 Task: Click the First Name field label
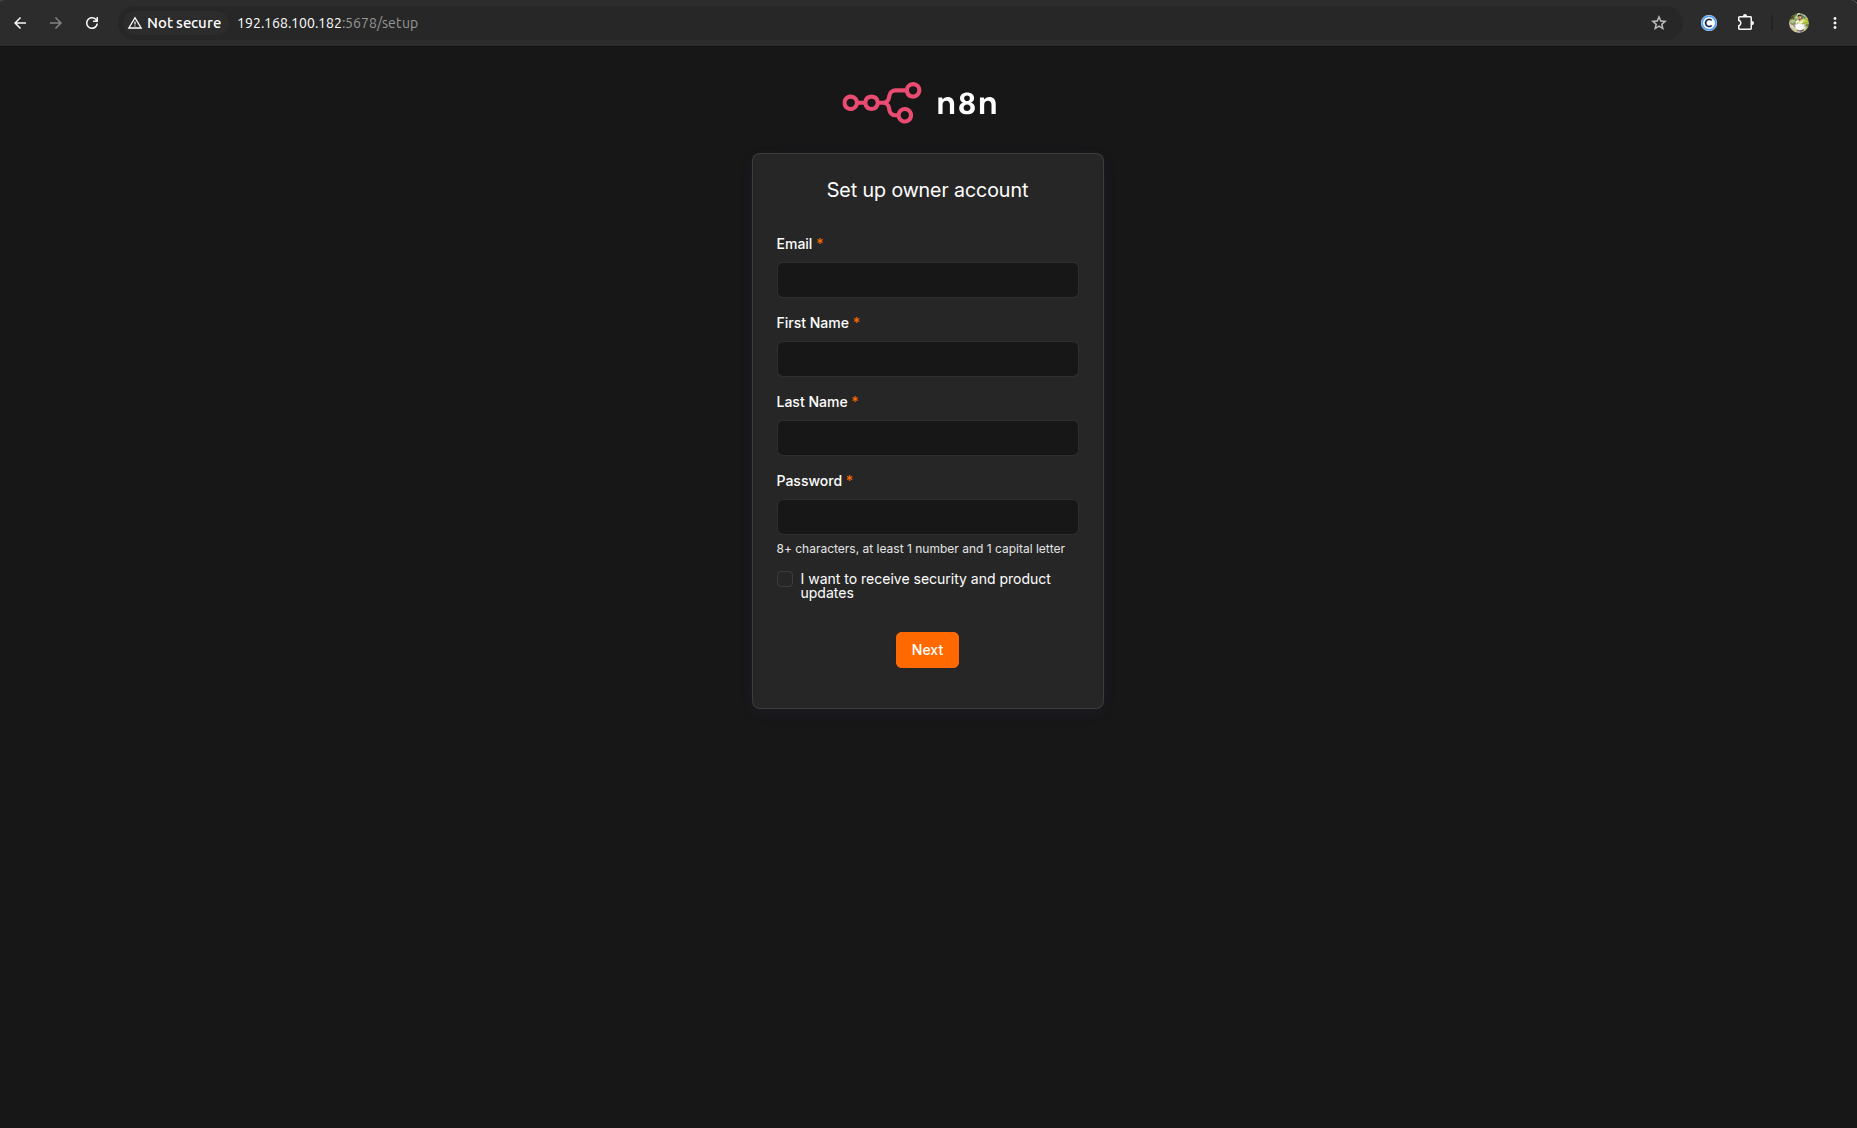point(812,323)
